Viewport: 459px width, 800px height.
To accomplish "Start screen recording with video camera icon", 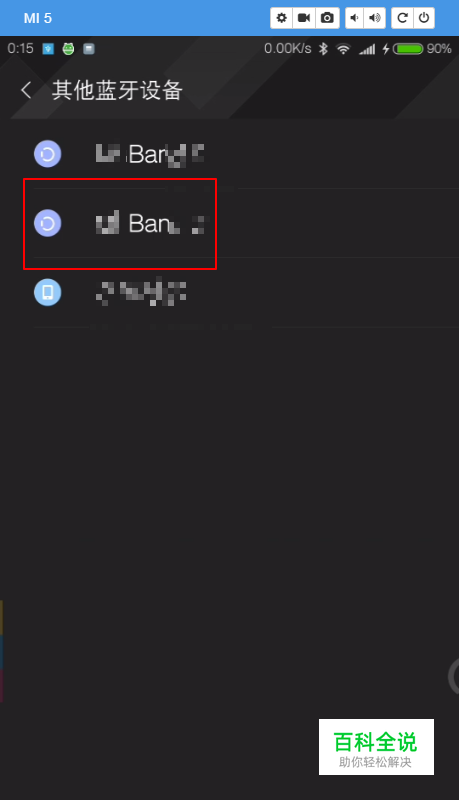I will [304, 18].
